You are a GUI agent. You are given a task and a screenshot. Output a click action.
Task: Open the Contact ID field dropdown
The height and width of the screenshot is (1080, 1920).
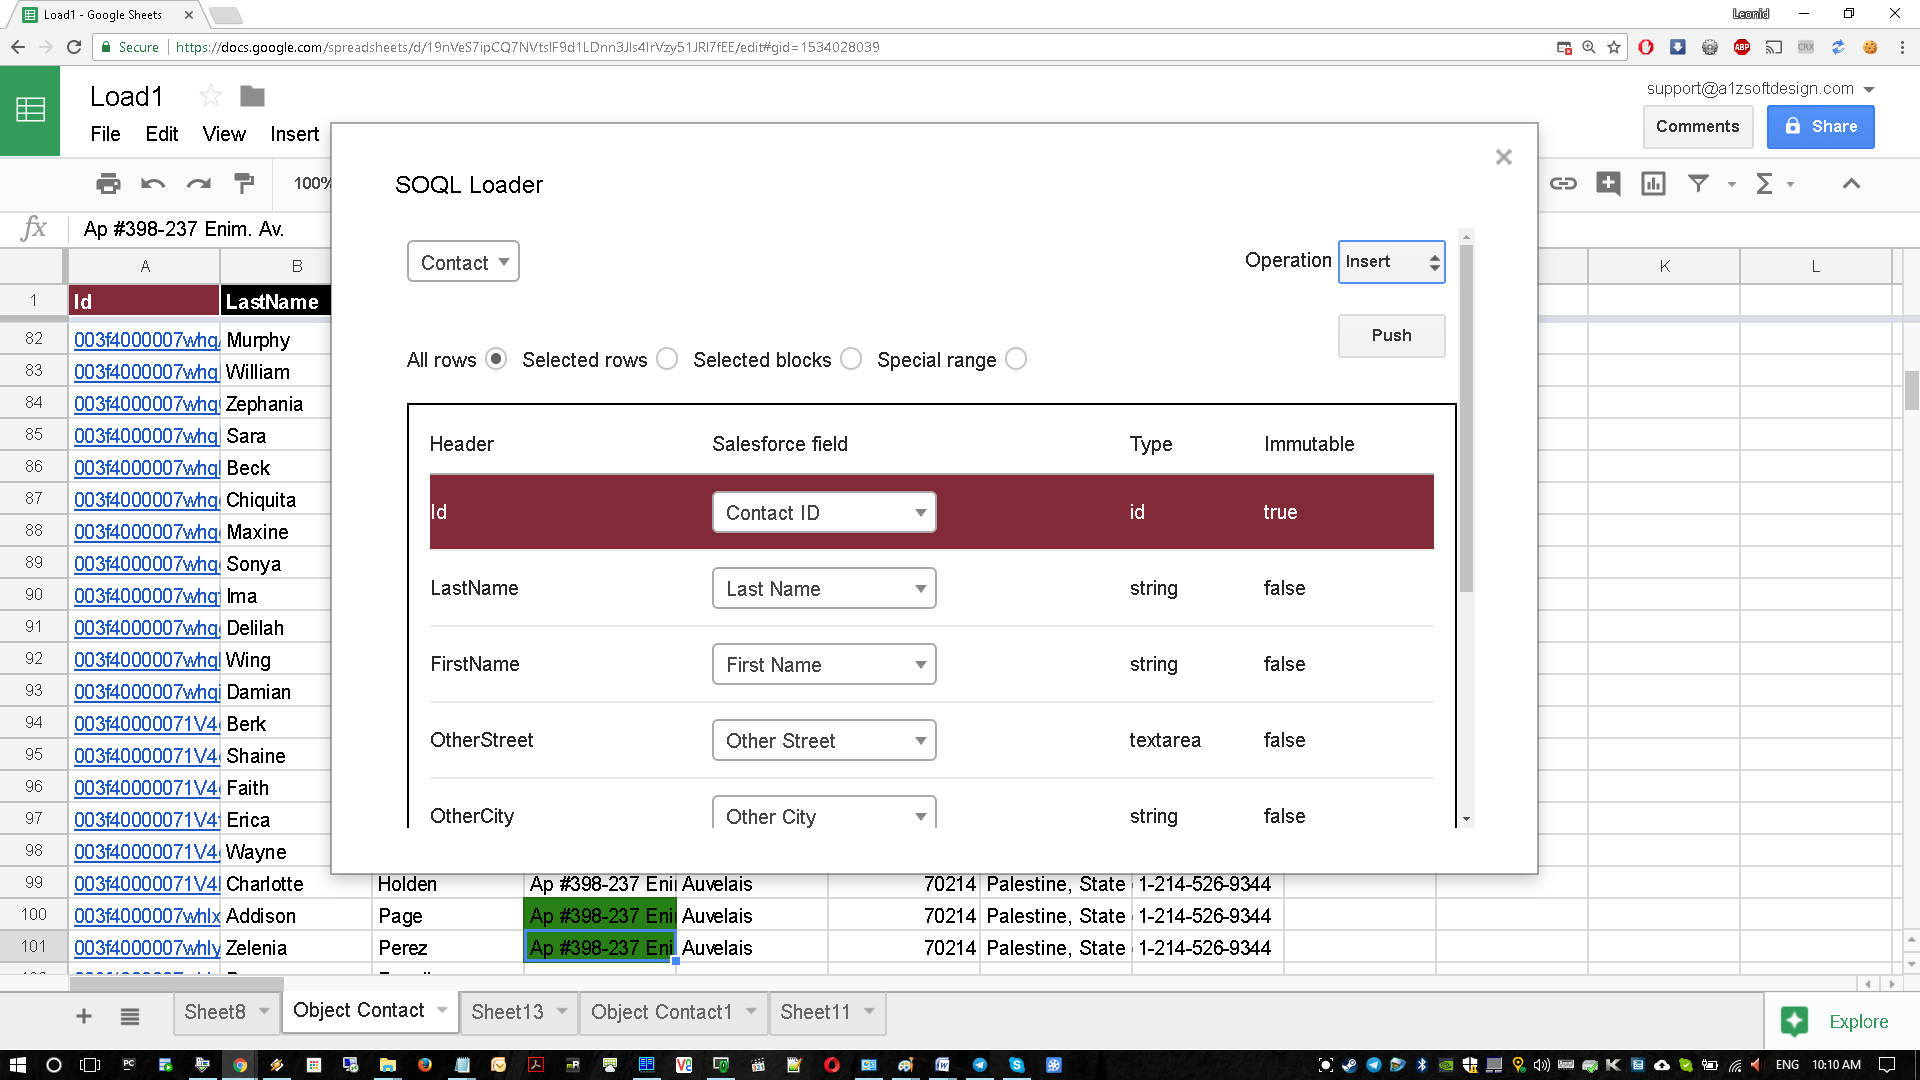(824, 512)
